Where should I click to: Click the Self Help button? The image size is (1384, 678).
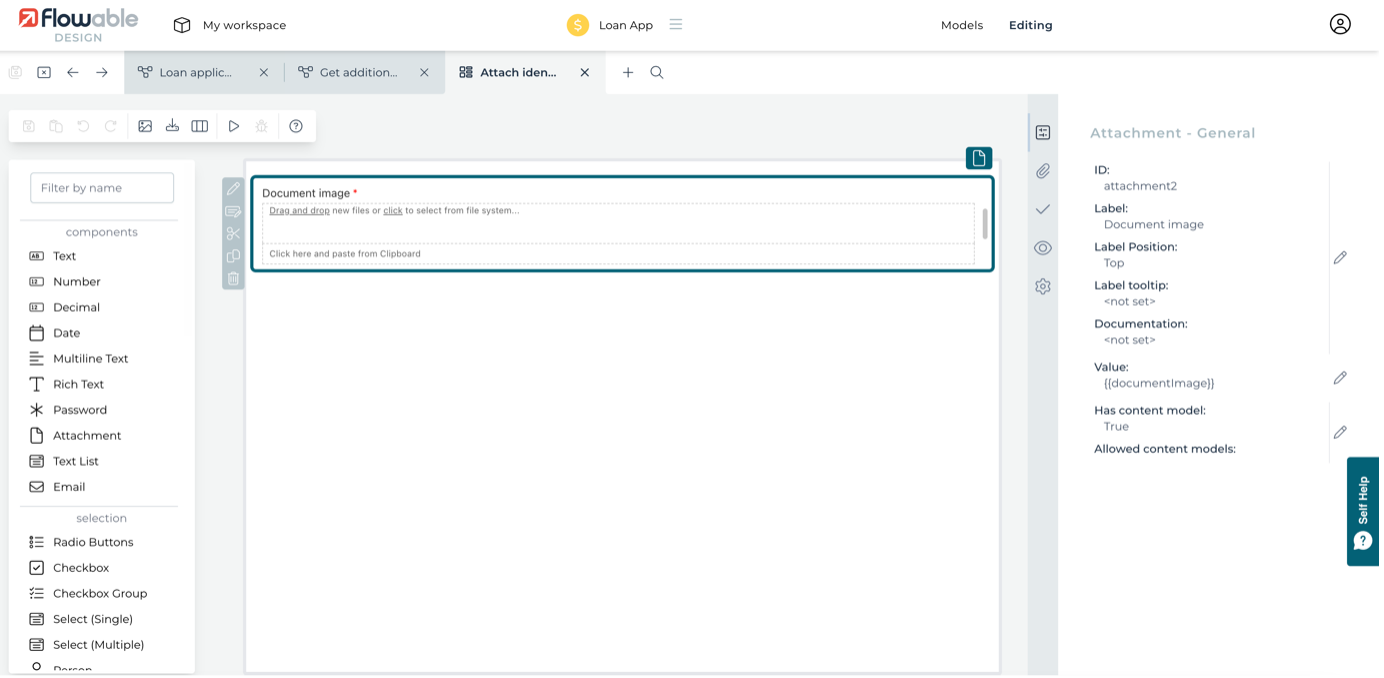(1362, 511)
